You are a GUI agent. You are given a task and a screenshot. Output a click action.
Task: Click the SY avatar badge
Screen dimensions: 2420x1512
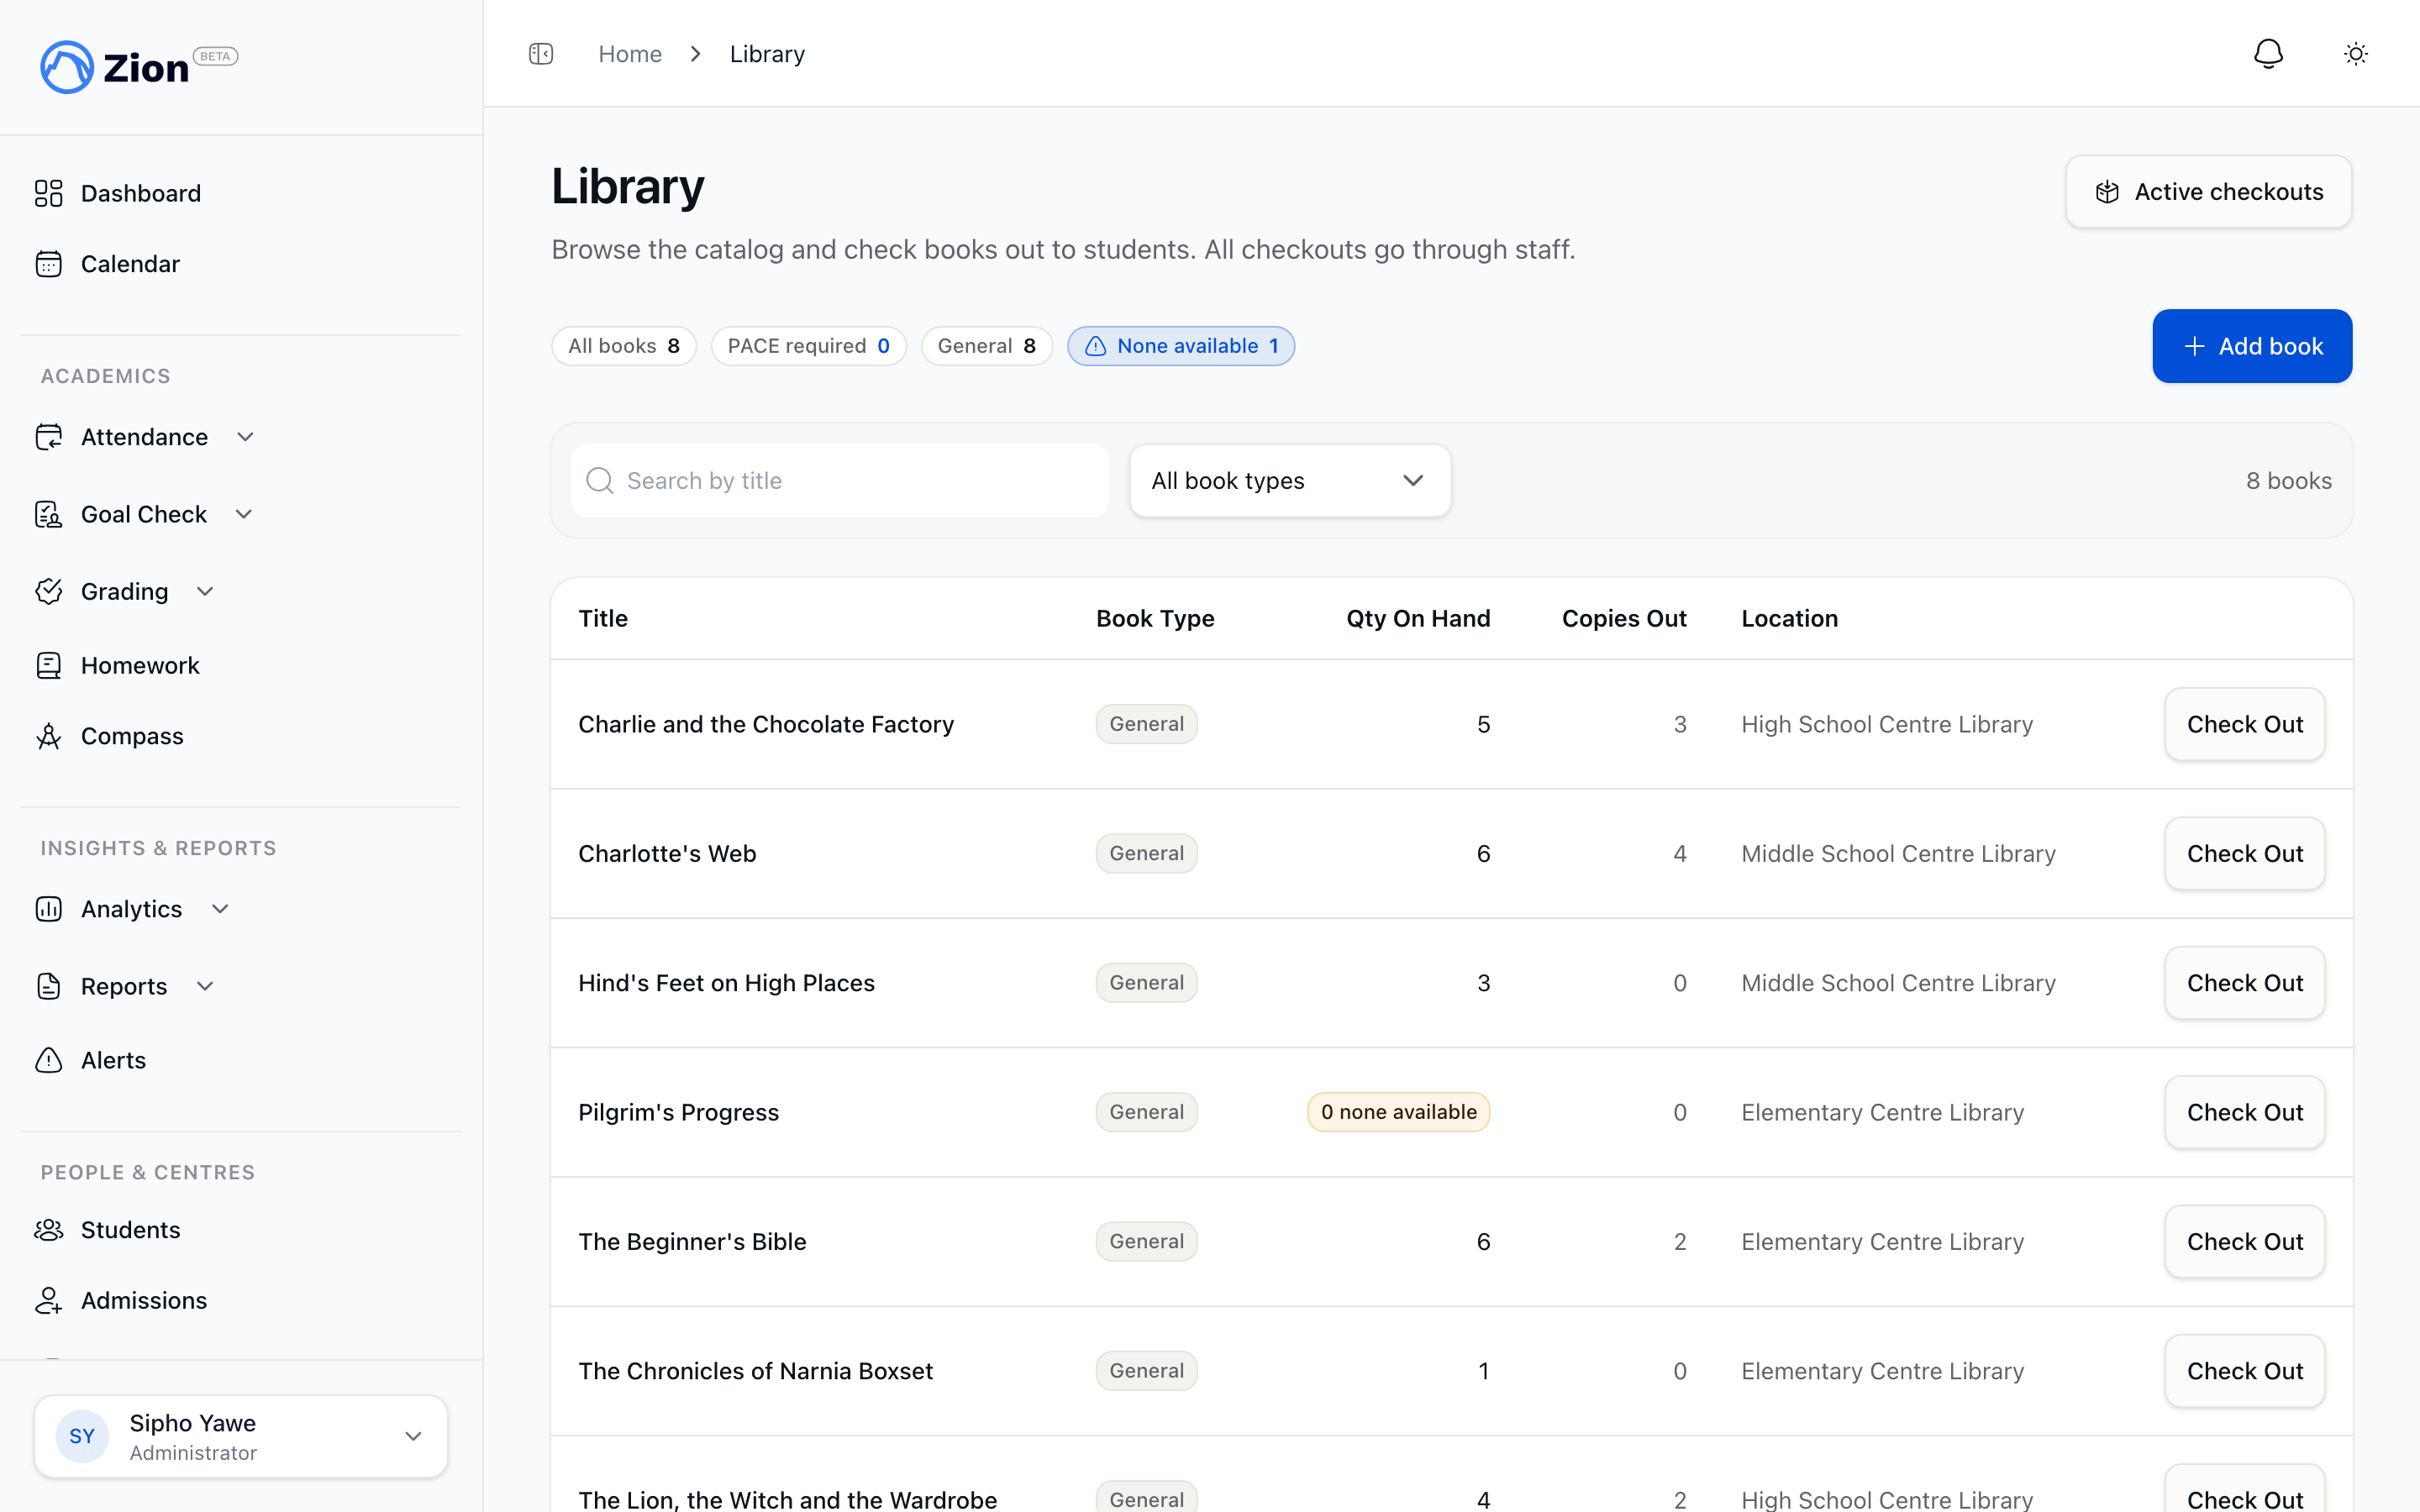[82, 1436]
